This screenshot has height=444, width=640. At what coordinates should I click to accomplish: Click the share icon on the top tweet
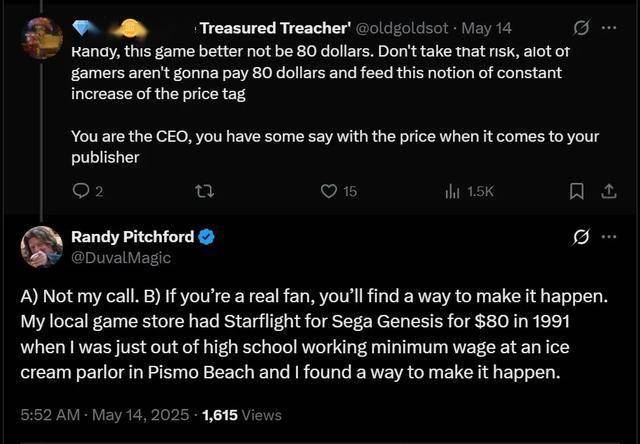pyautogui.click(x=608, y=191)
